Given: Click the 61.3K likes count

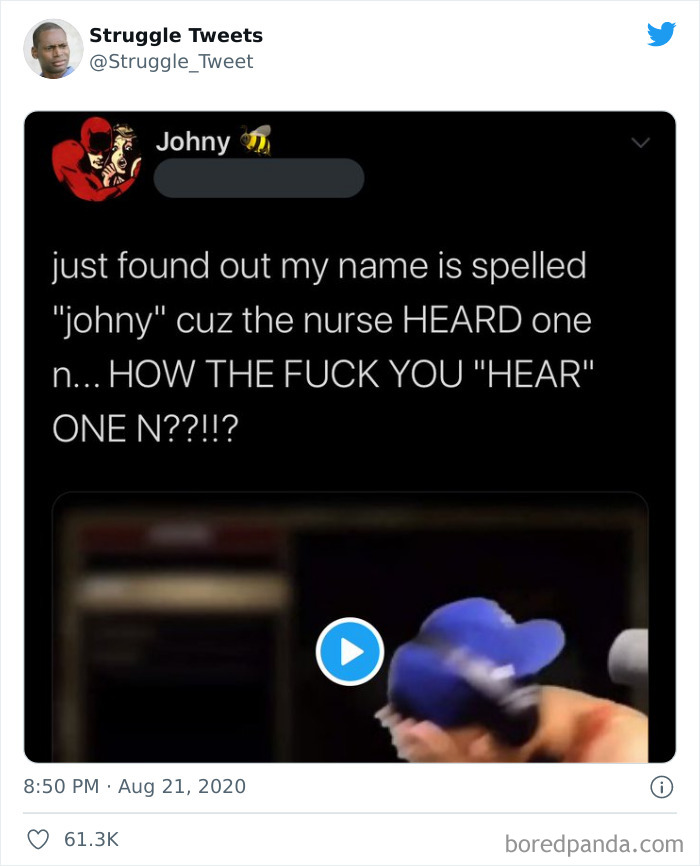Looking at the screenshot, I should click(x=91, y=839).
